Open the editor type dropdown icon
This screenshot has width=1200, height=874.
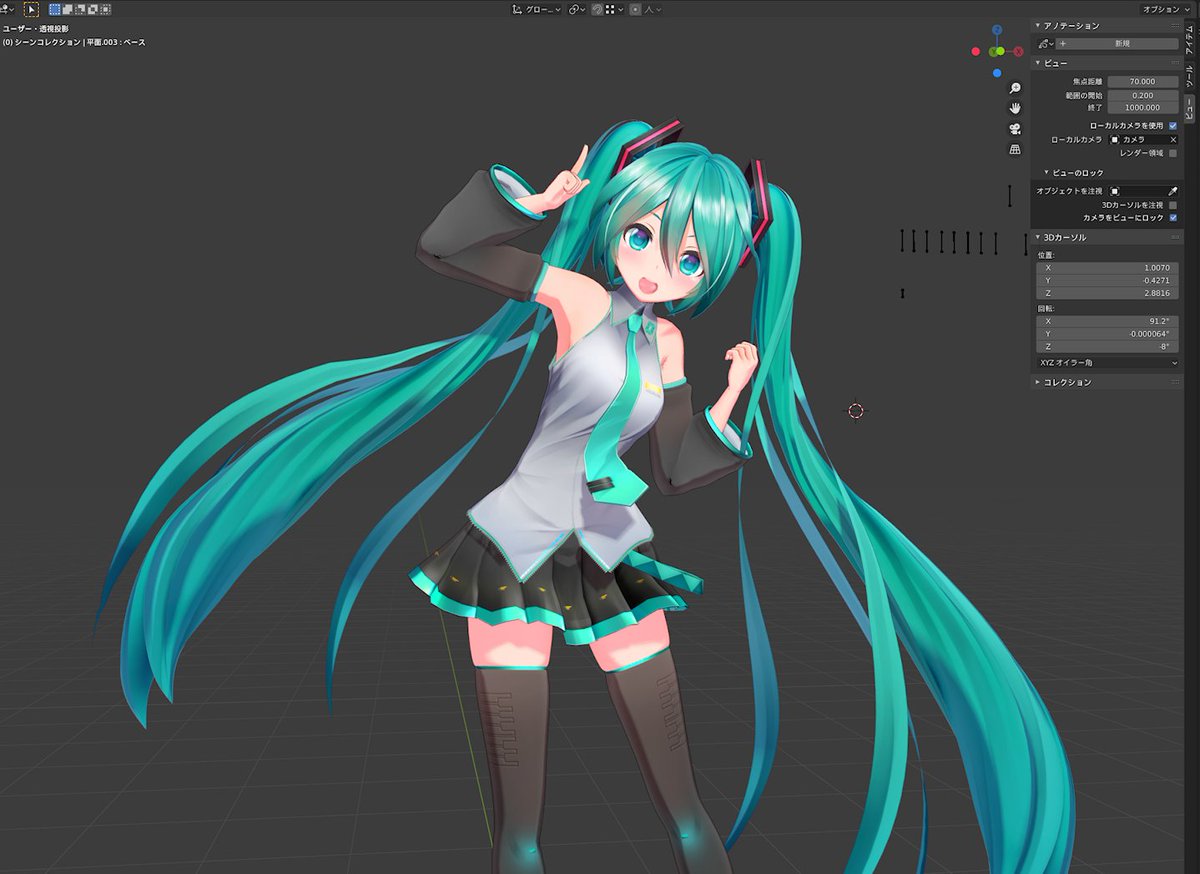(6, 9)
